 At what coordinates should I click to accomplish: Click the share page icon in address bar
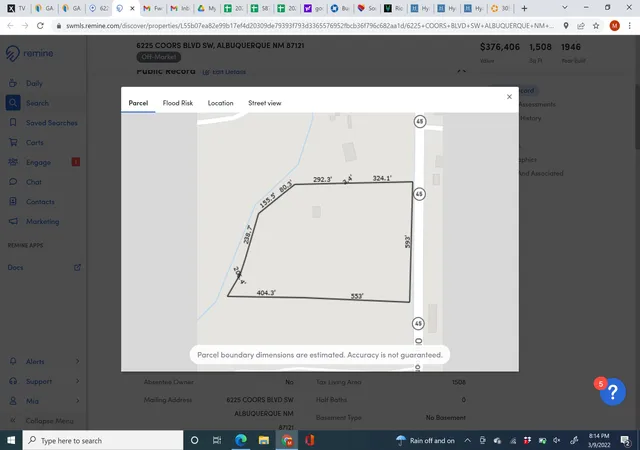coord(580,26)
